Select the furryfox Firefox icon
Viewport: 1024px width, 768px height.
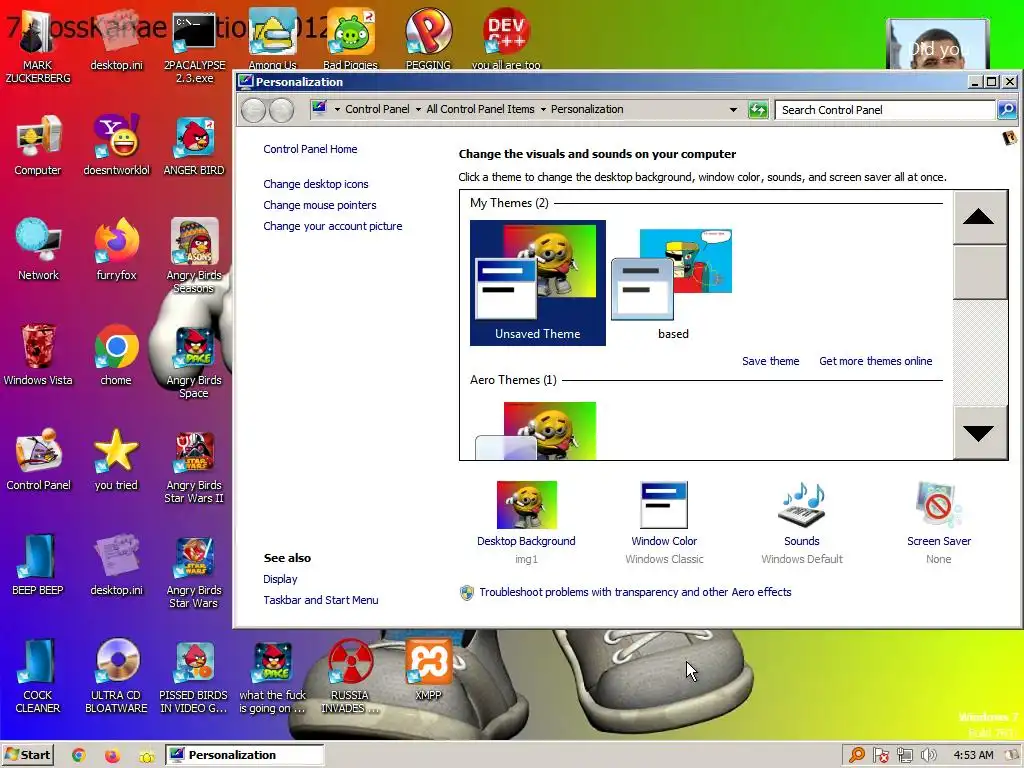[x=116, y=249]
